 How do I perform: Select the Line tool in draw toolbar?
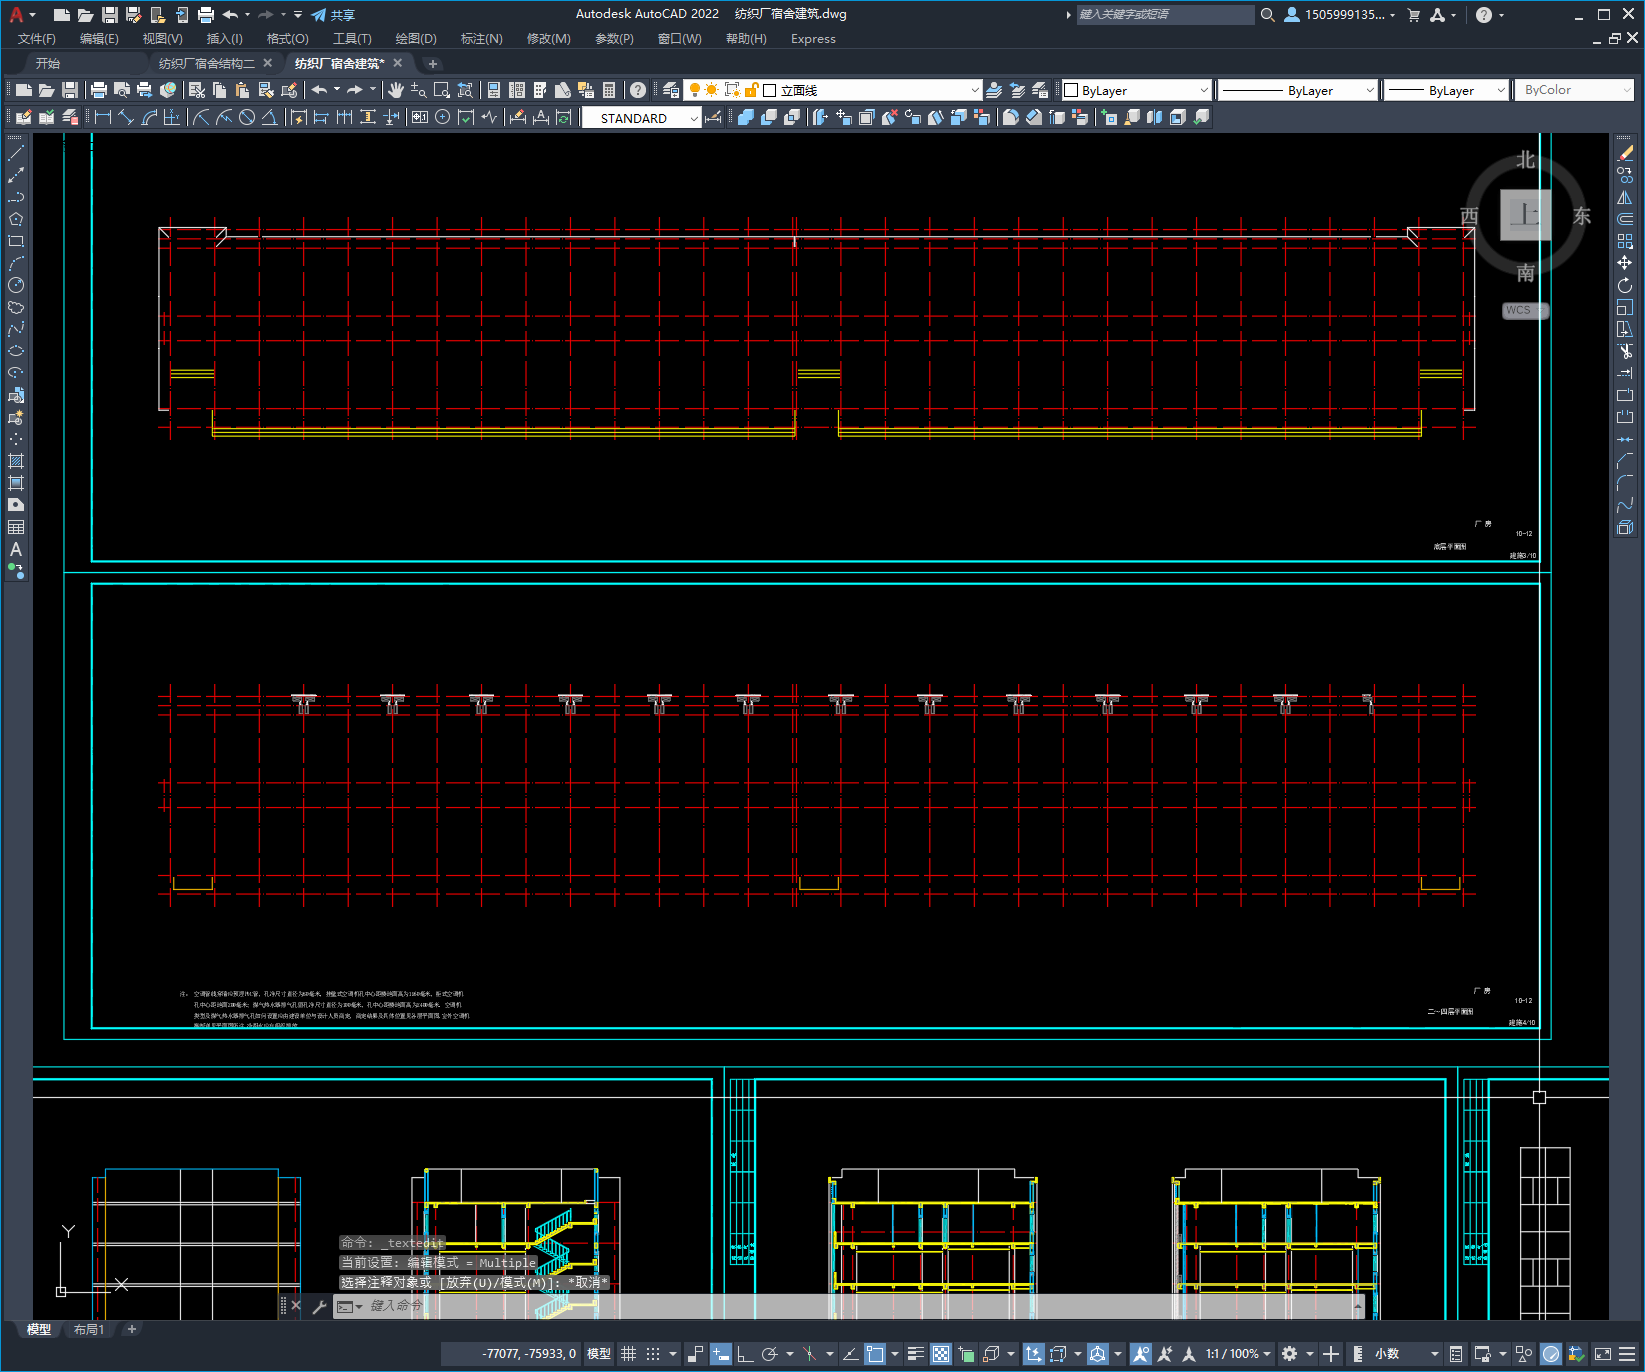(x=16, y=153)
